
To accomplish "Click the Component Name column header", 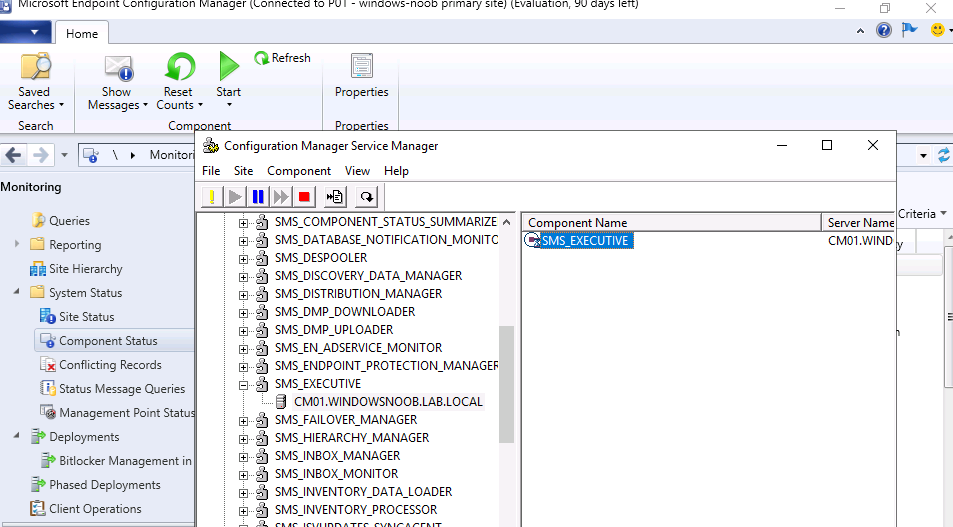I will click(x=671, y=222).
